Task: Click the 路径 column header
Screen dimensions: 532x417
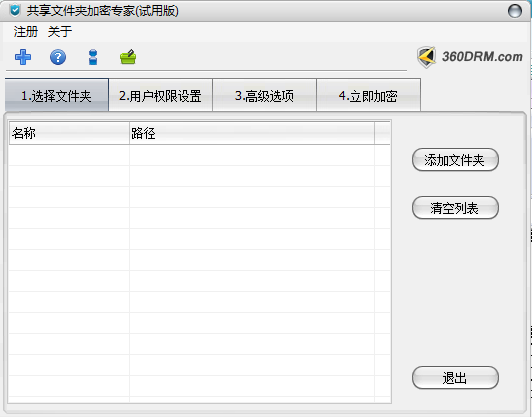Action: pyautogui.click(x=252, y=133)
